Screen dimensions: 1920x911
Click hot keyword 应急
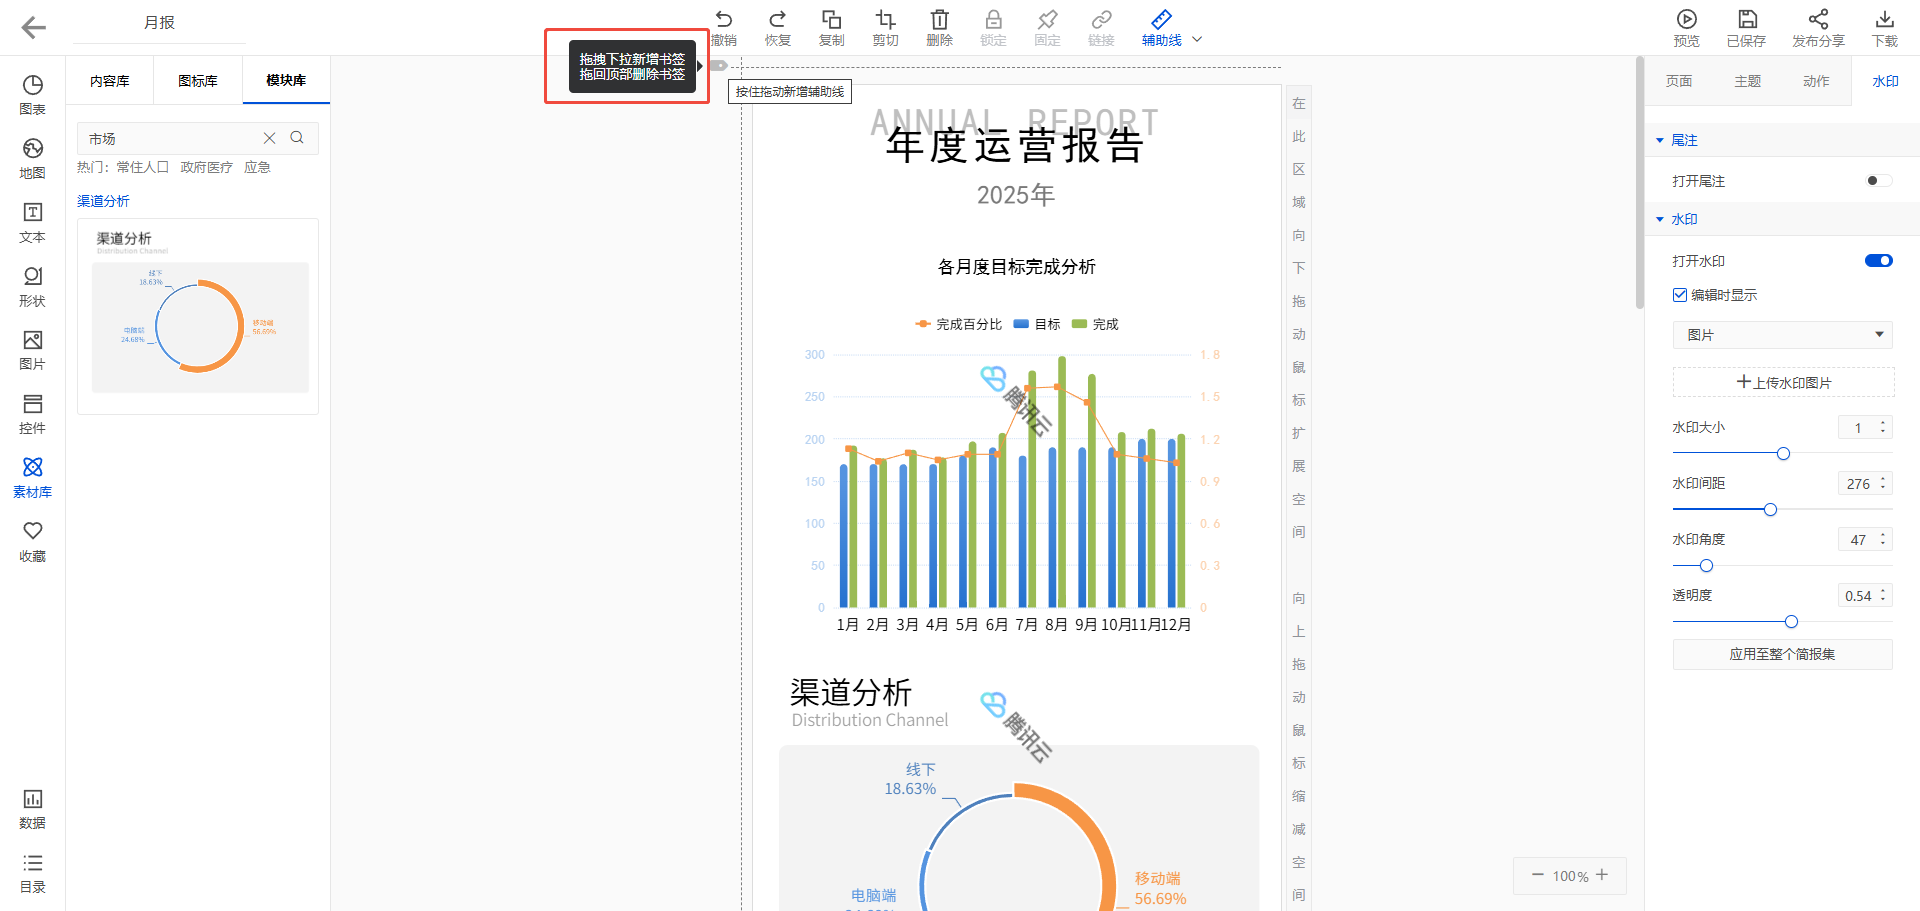[257, 167]
